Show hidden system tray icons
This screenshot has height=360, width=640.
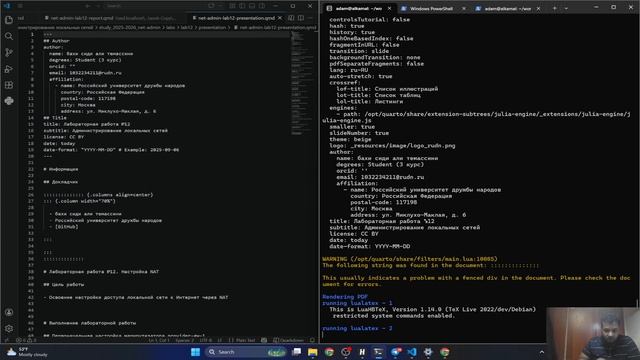tap(542, 352)
